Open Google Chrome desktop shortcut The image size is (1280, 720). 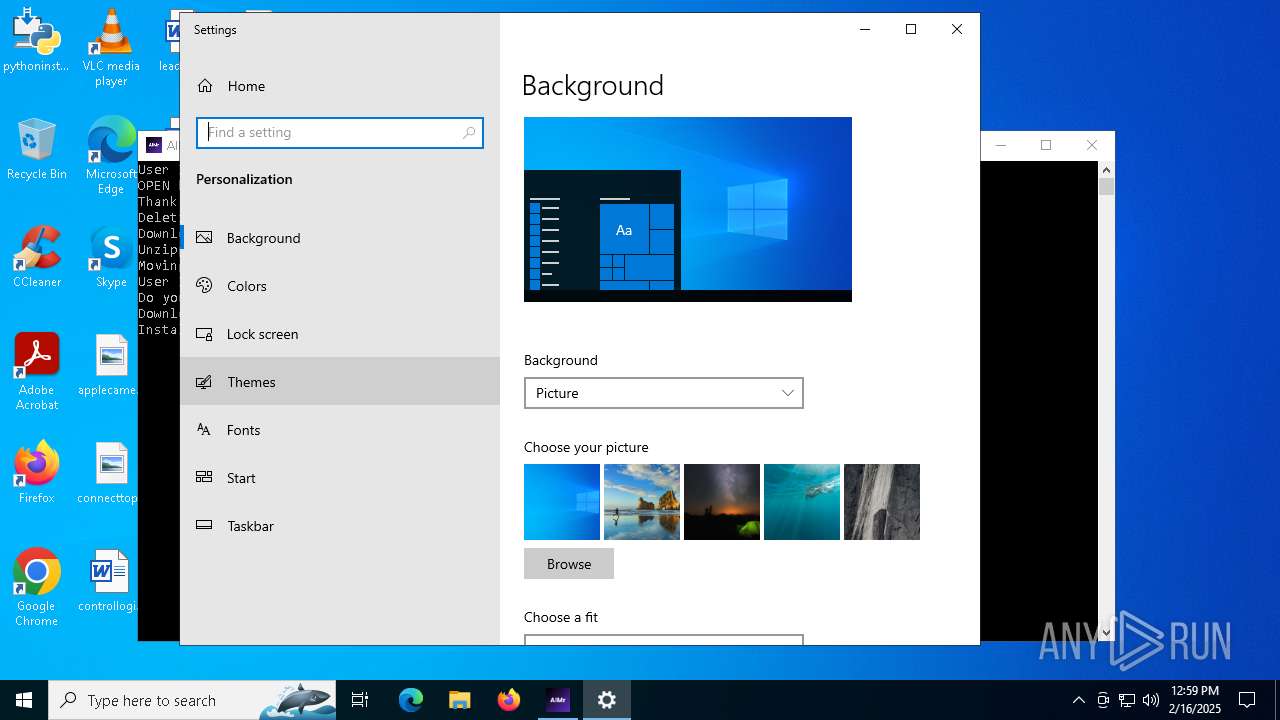tap(36, 587)
